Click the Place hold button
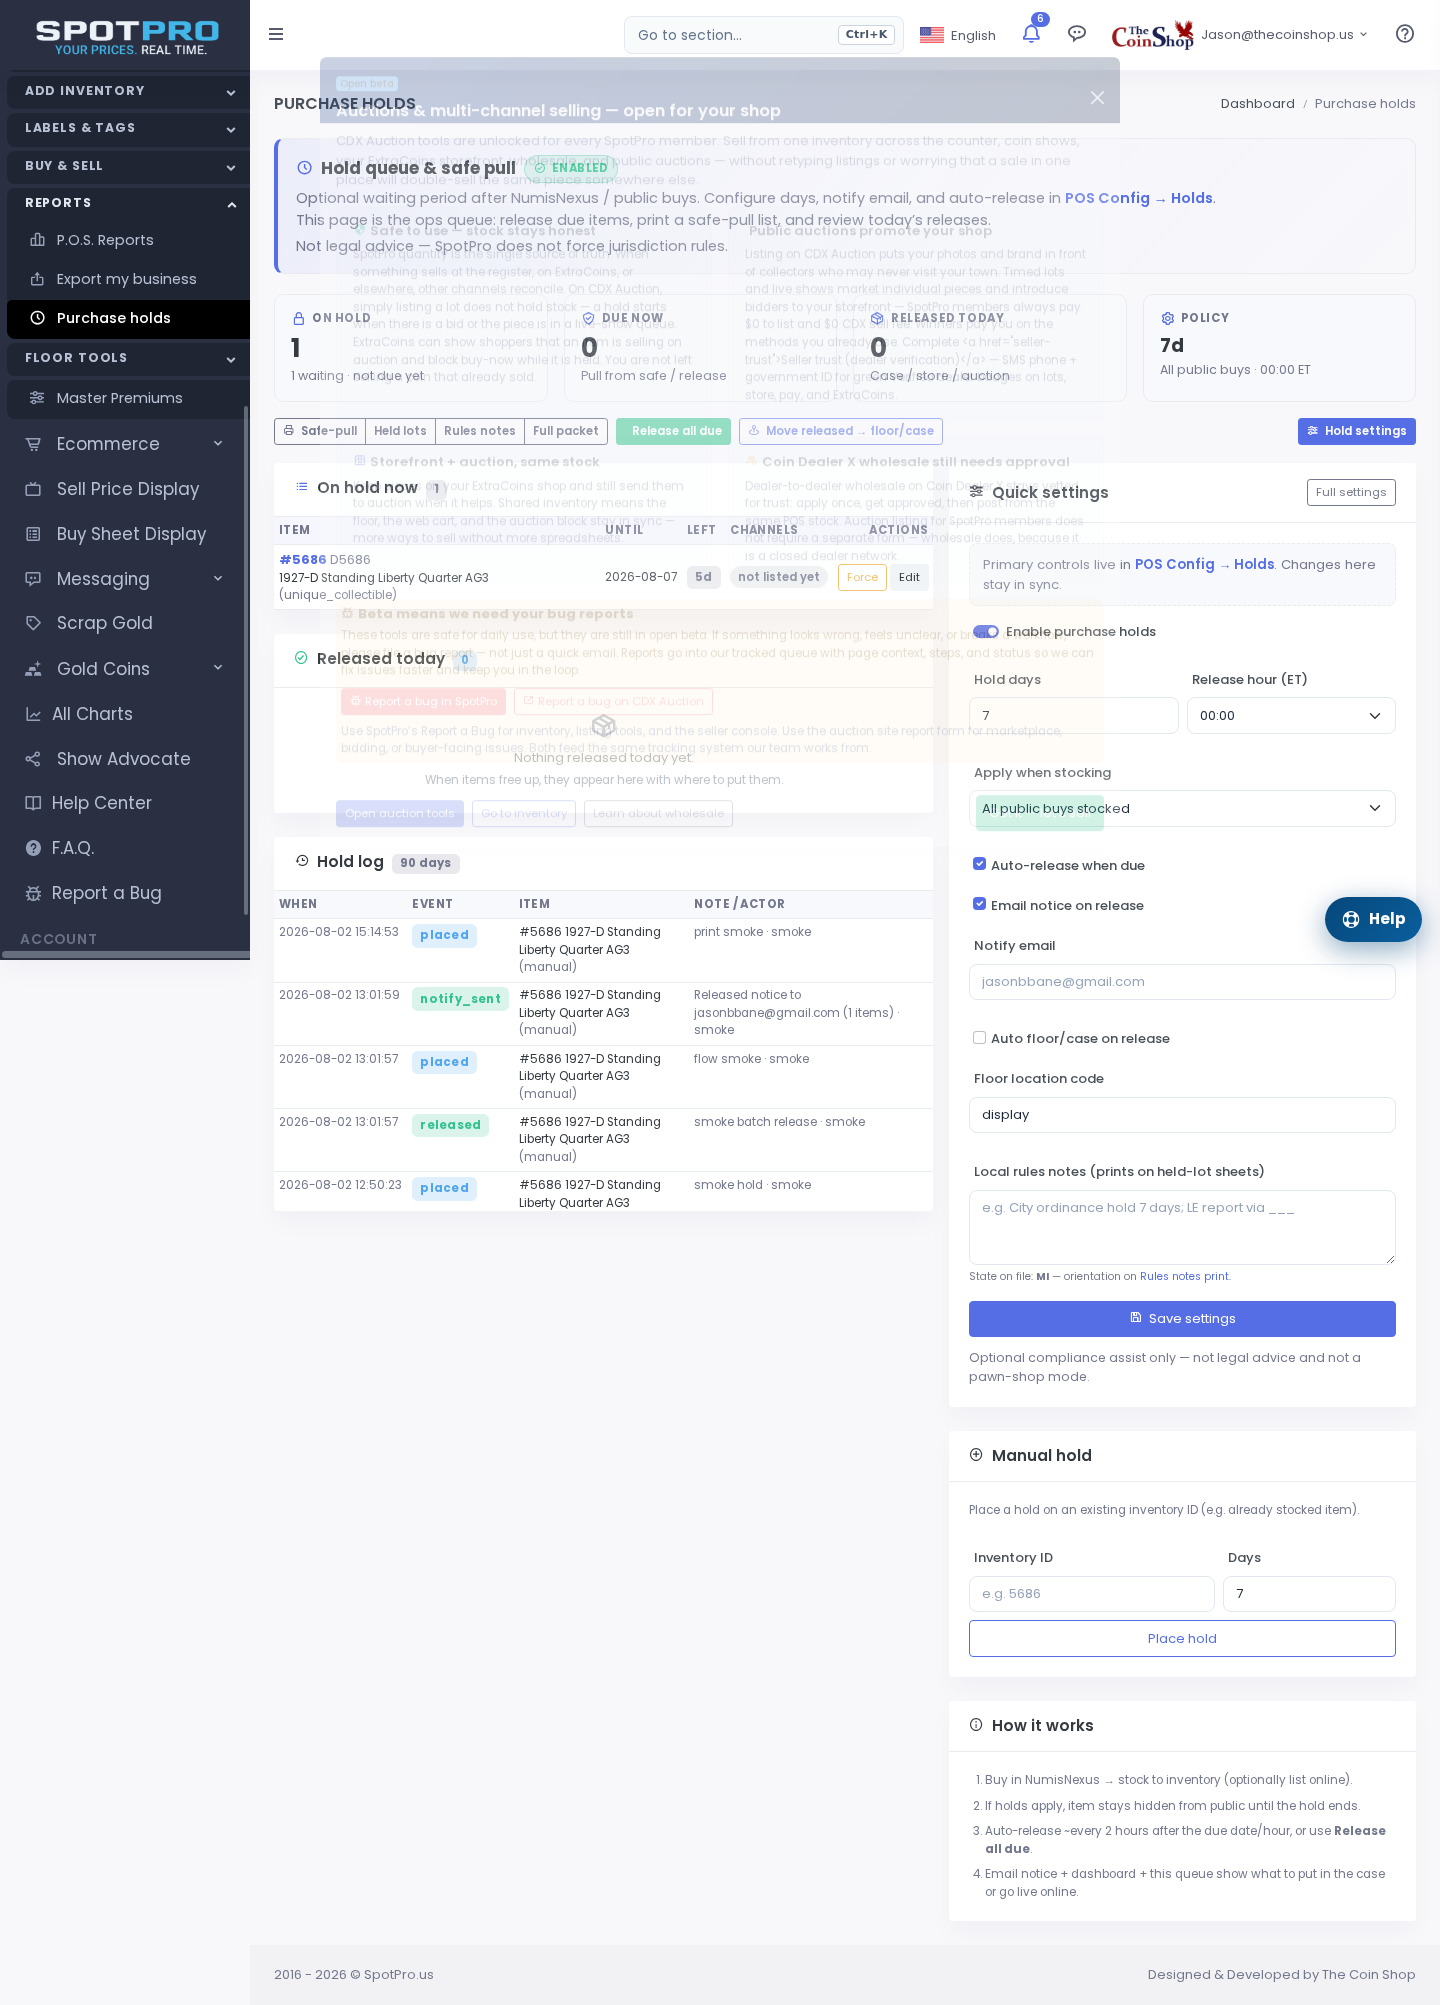Screen dimensions: 1440x2005 point(1182,1638)
